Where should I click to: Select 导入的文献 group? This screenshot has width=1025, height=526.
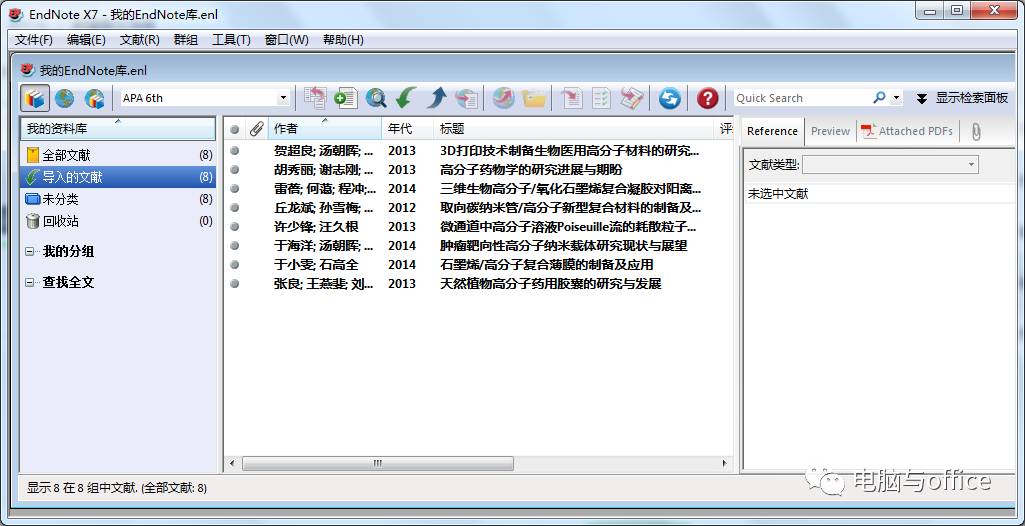click(x=118, y=177)
